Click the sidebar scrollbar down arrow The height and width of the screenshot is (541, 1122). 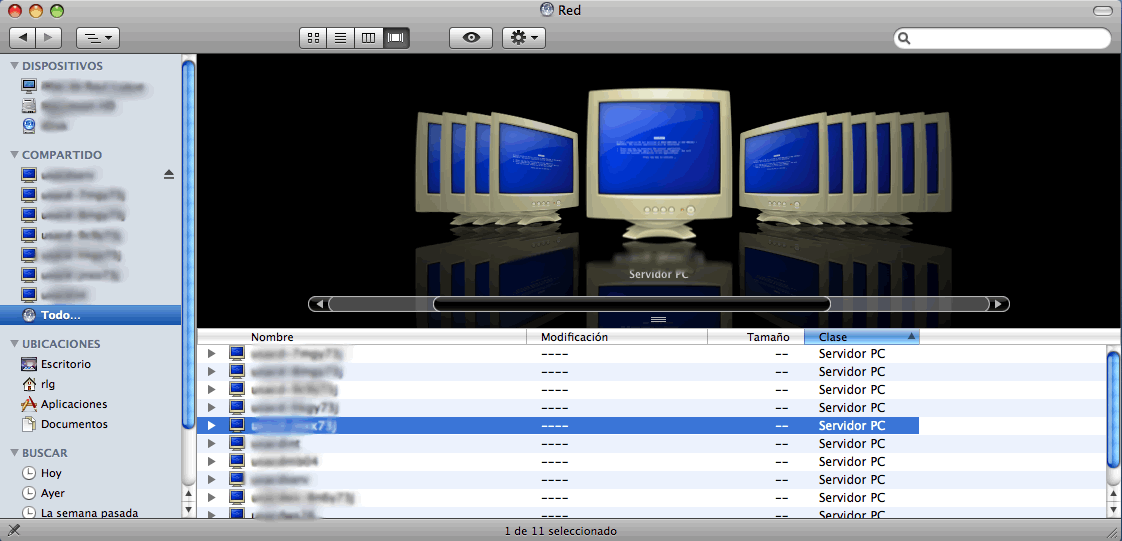(x=188, y=510)
